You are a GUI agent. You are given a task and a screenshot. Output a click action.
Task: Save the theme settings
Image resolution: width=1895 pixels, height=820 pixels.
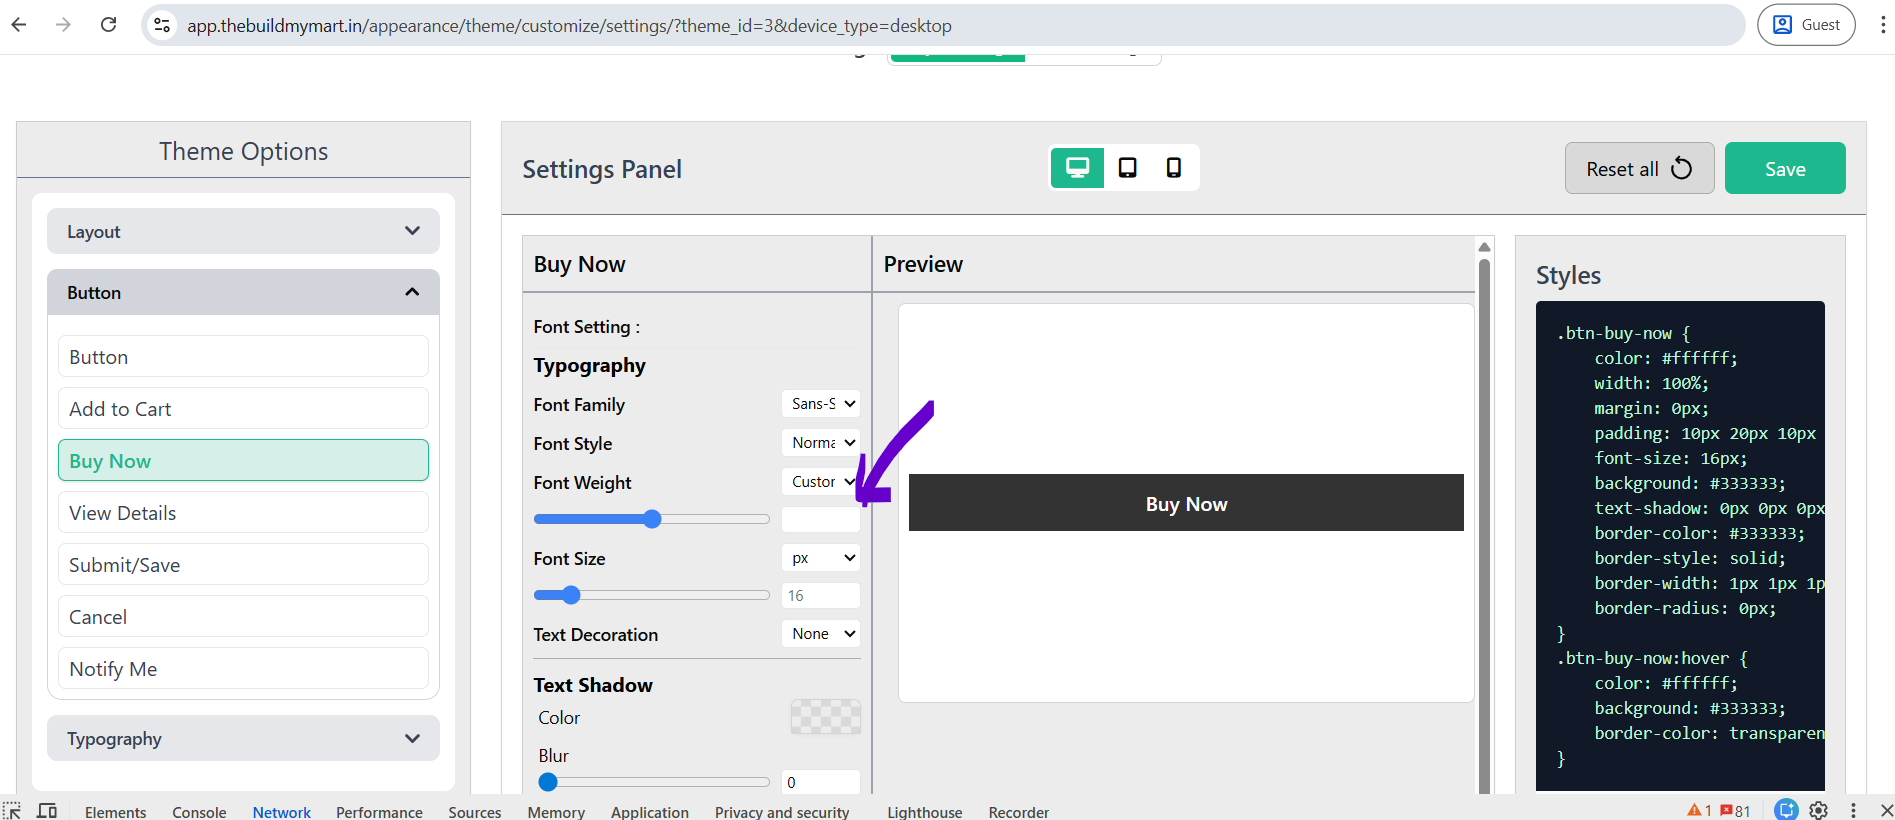click(1785, 168)
